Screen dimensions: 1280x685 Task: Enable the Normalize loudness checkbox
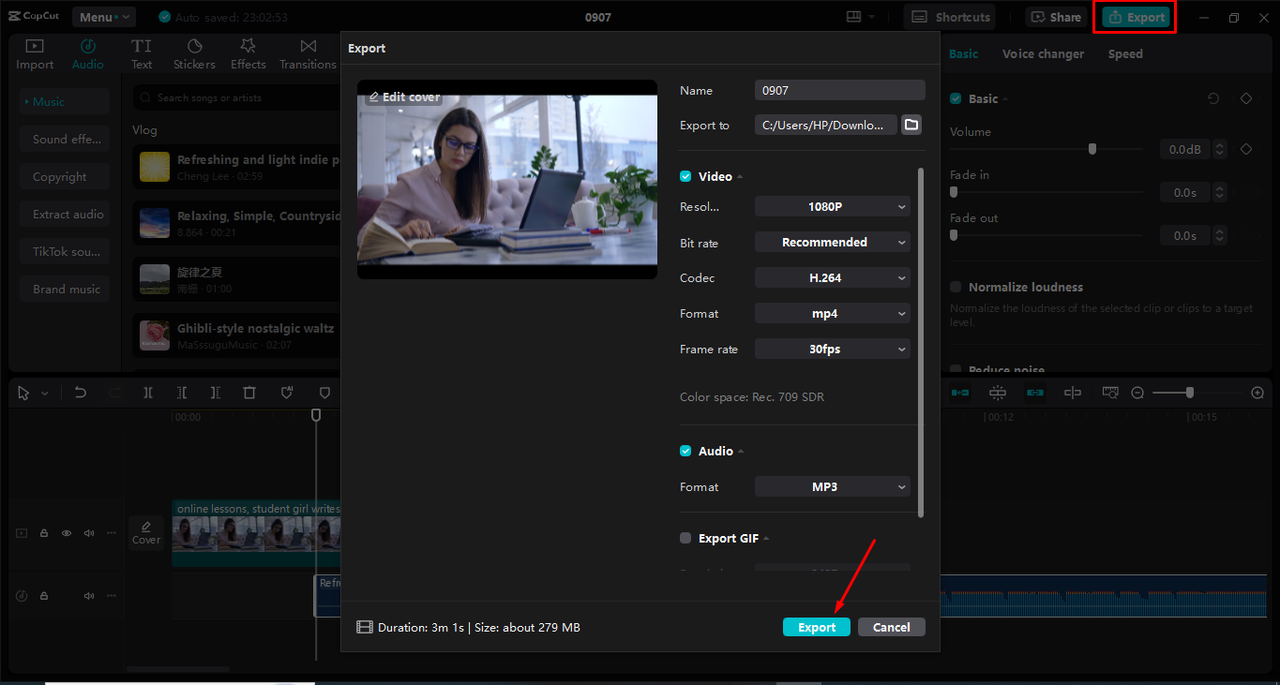[x=956, y=287]
